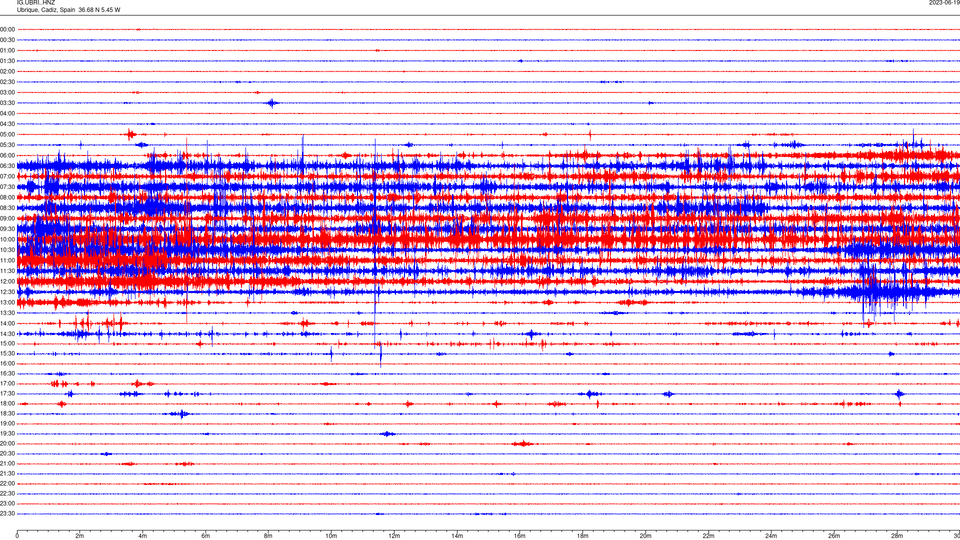Click the station code IG.UBRI..HNZ header
The width and height of the screenshot is (960, 540).
[36, 3]
